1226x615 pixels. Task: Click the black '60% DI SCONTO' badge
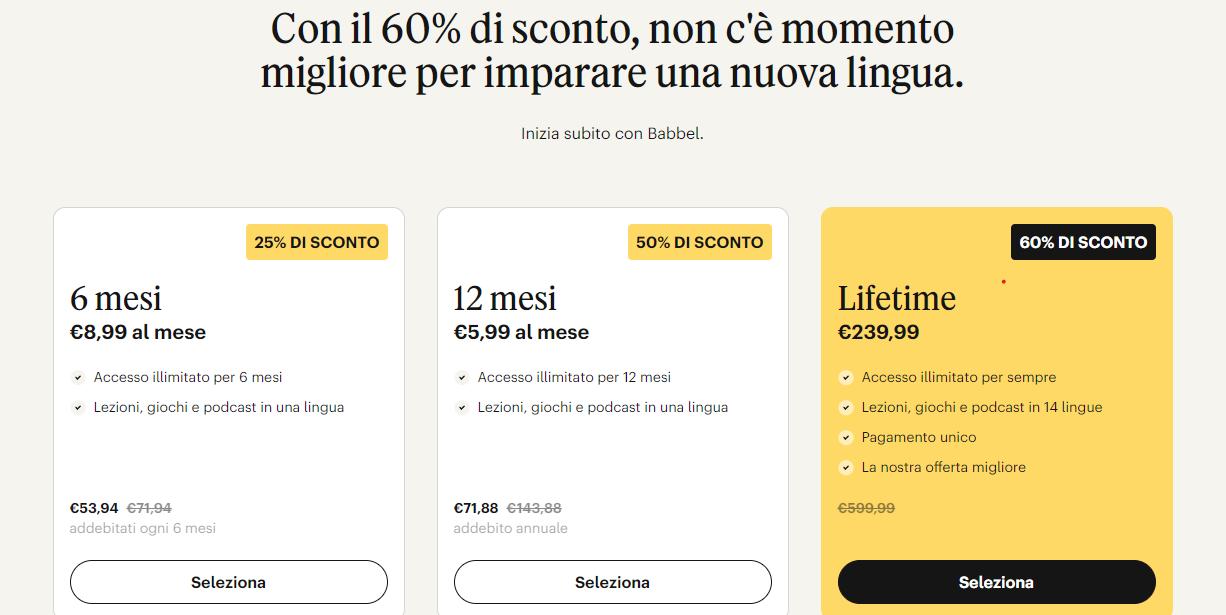1083,242
